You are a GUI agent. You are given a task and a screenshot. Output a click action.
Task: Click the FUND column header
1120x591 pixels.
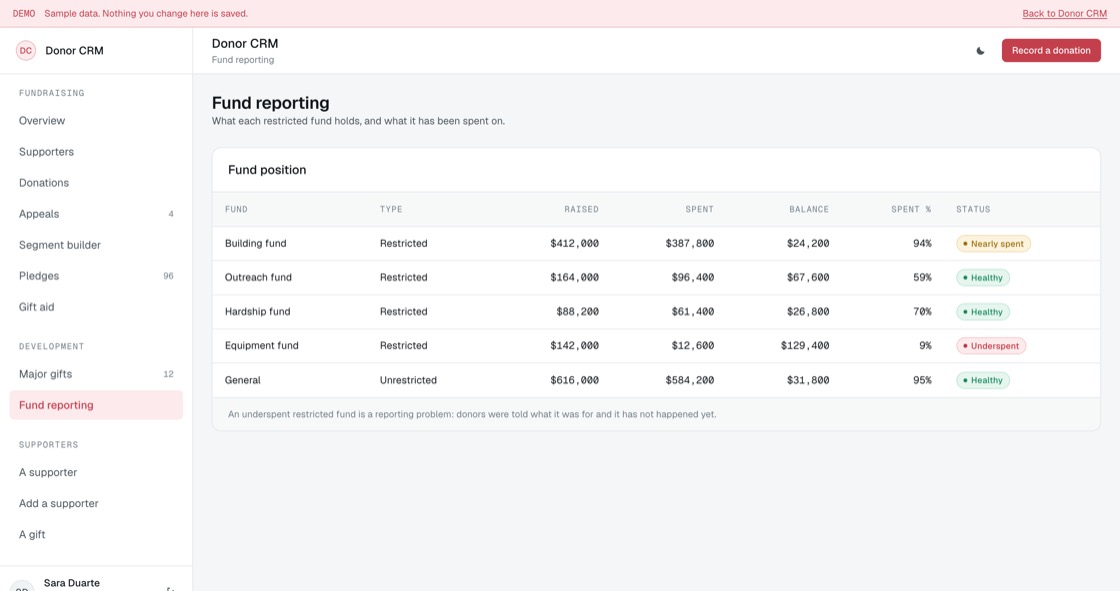pyautogui.click(x=236, y=209)
